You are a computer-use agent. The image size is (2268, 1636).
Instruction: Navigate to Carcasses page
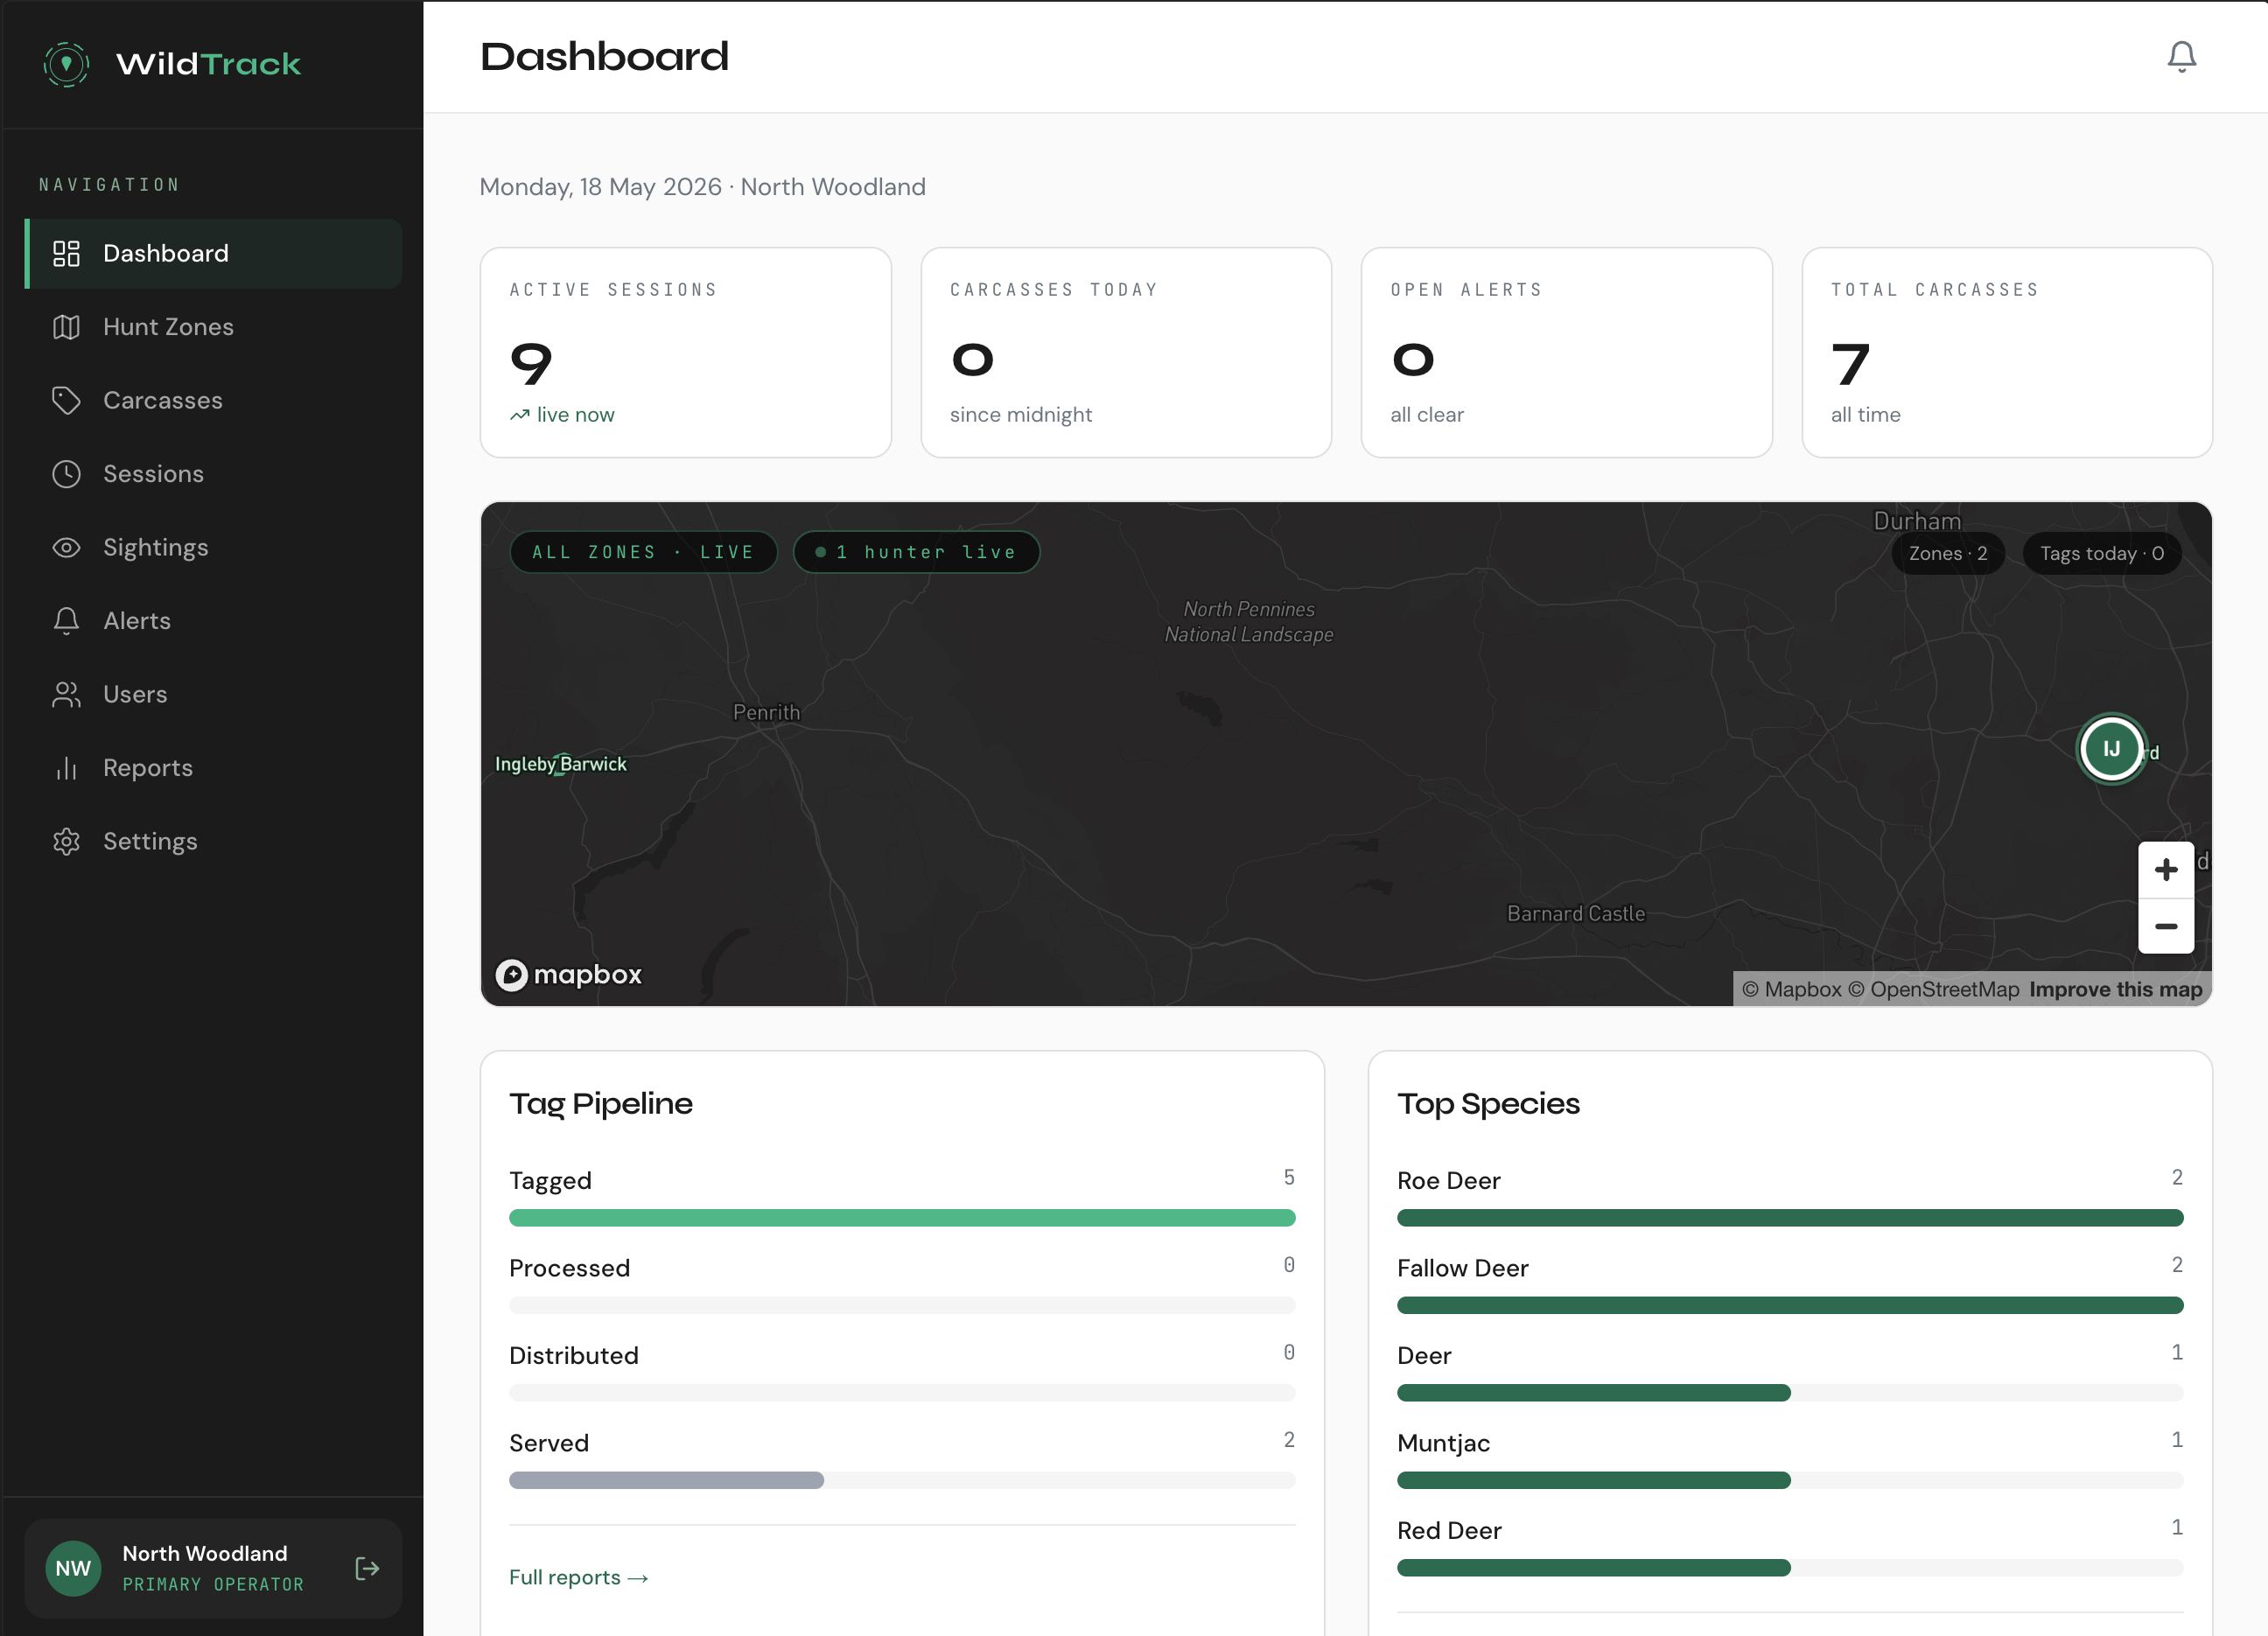(x=213, y=400)
